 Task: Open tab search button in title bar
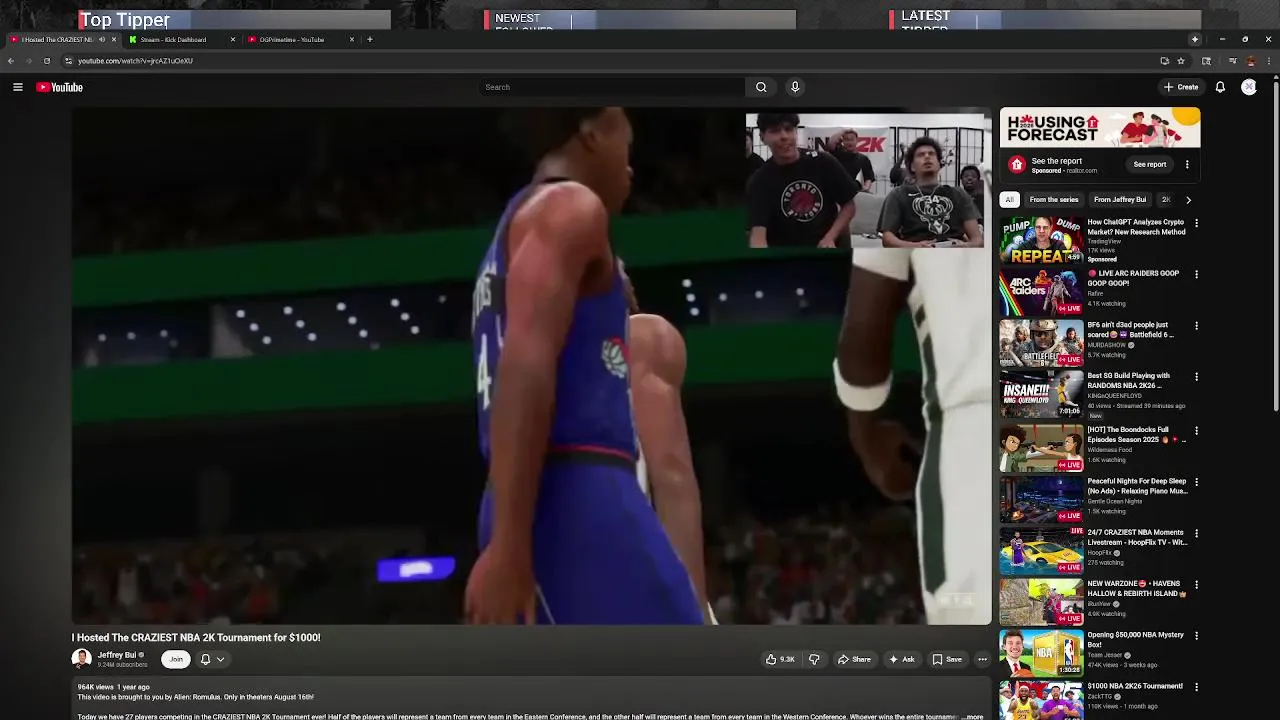pyautogui.click(x=1194, y=39)
